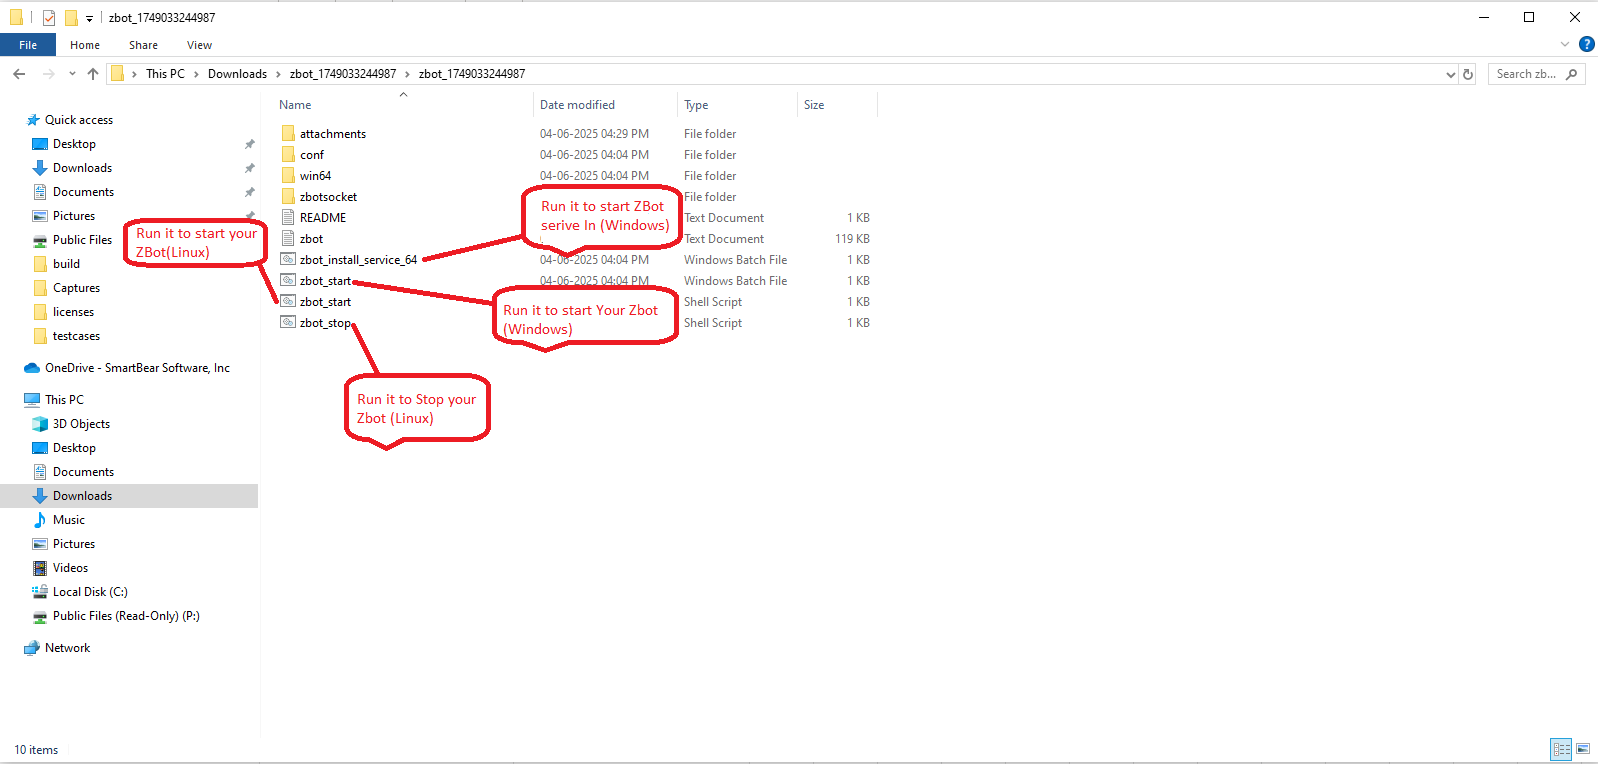
Task: Expand the address bar history dropdown
Action: pos(1450,74)
